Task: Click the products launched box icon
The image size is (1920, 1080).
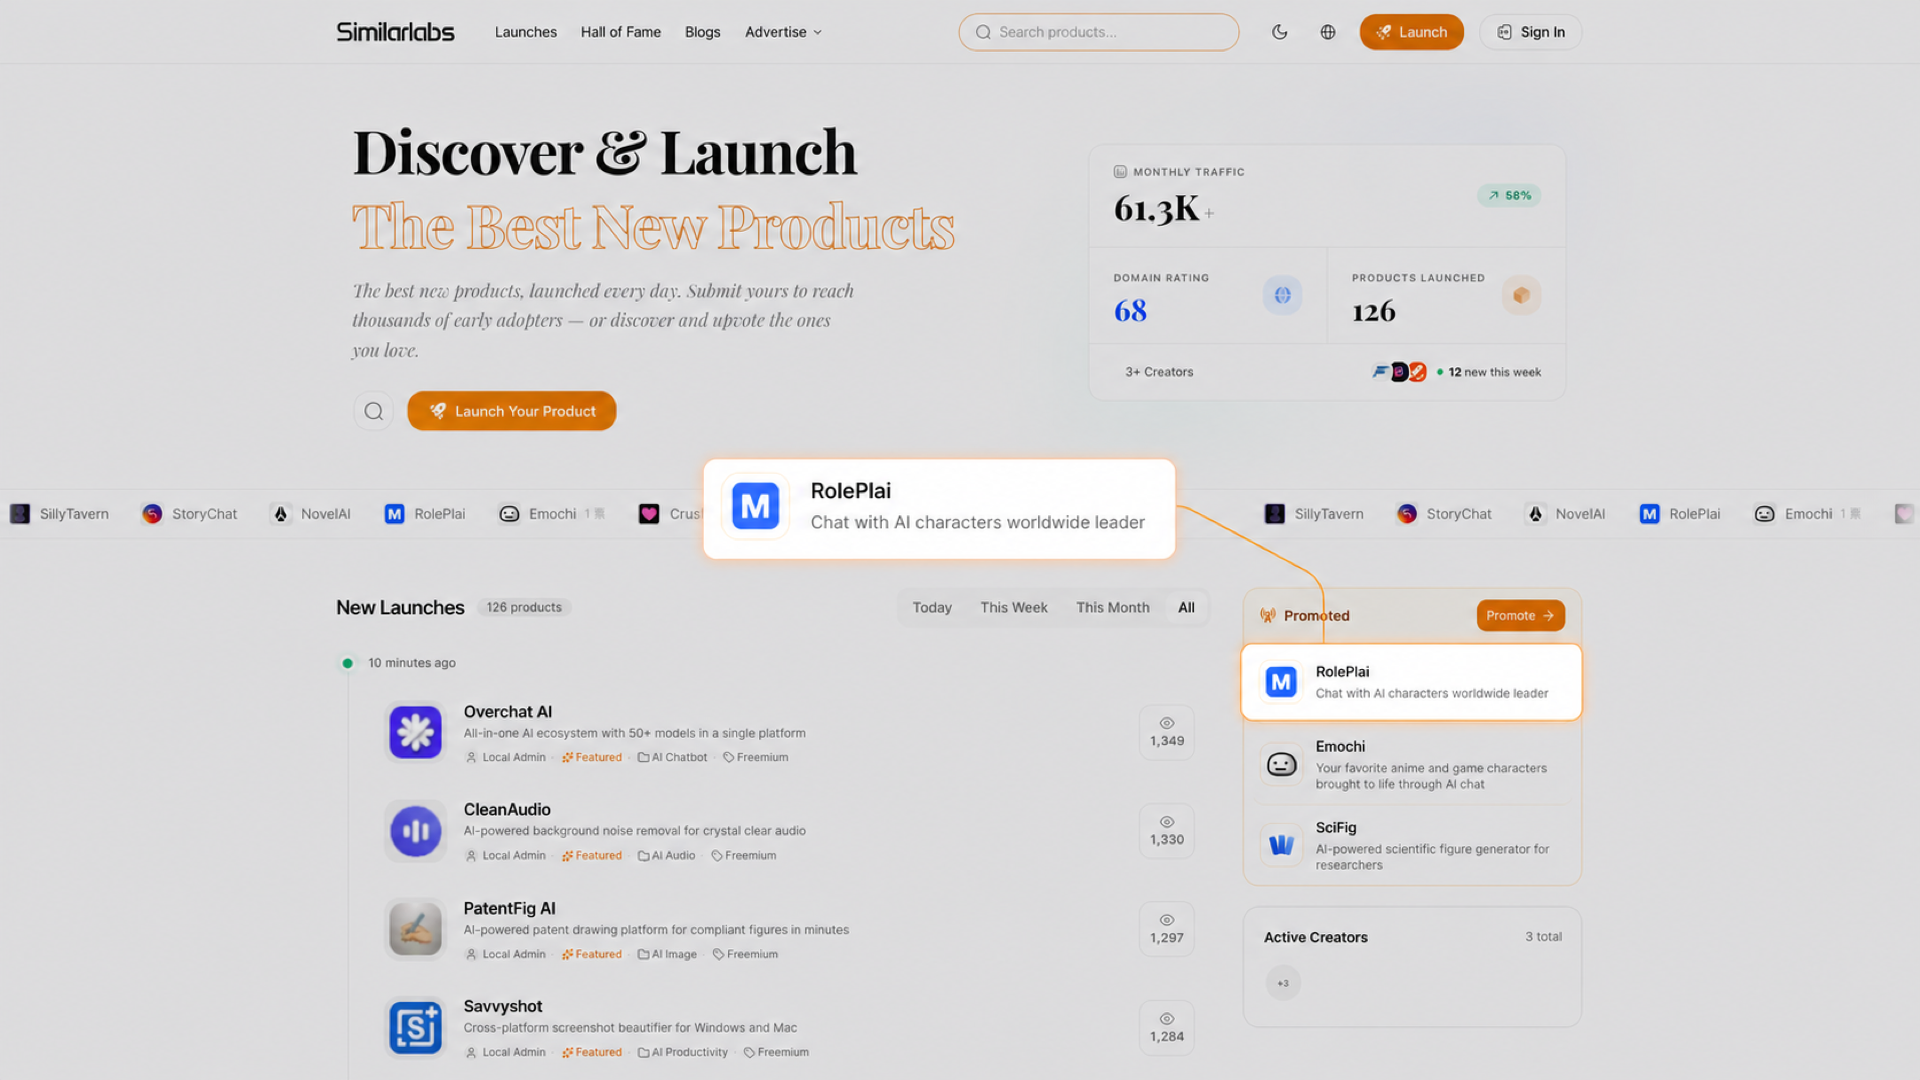Action: 1521,295
